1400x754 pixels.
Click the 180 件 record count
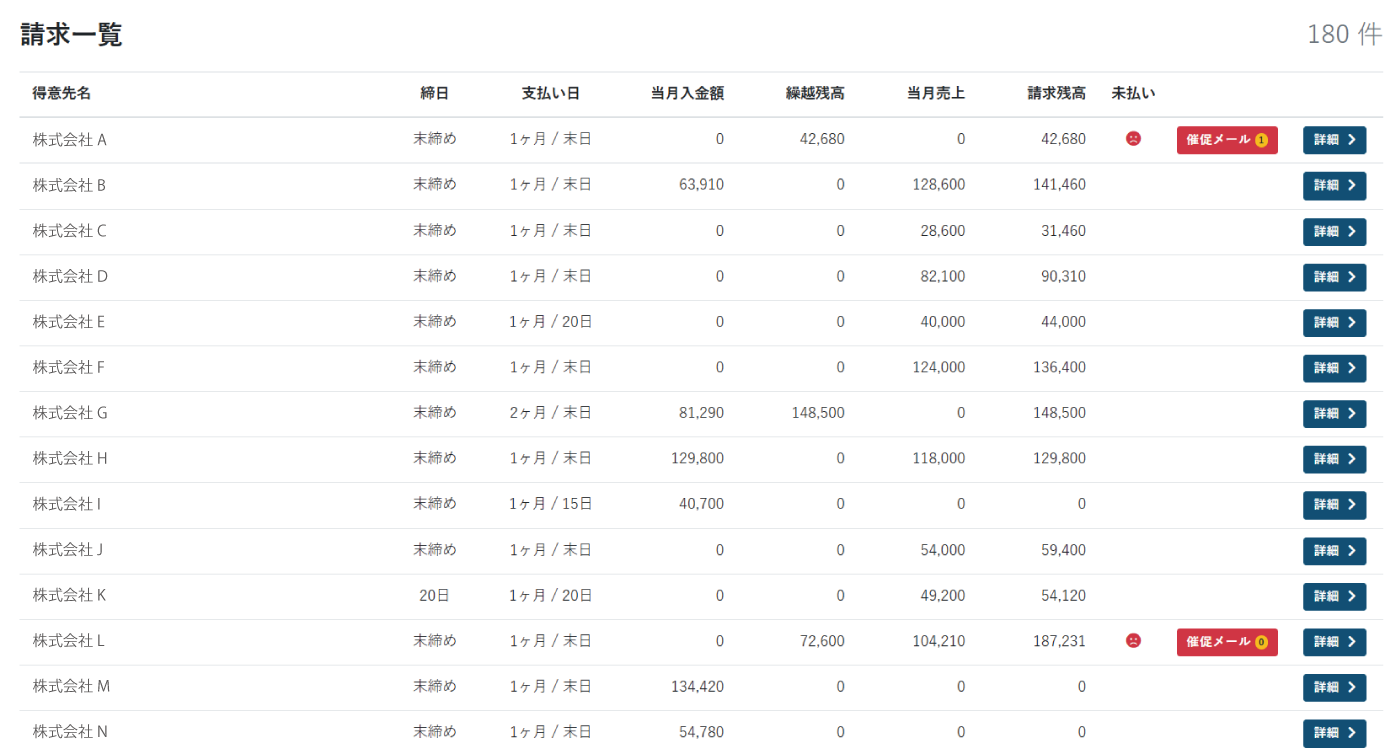point(1344,34)
